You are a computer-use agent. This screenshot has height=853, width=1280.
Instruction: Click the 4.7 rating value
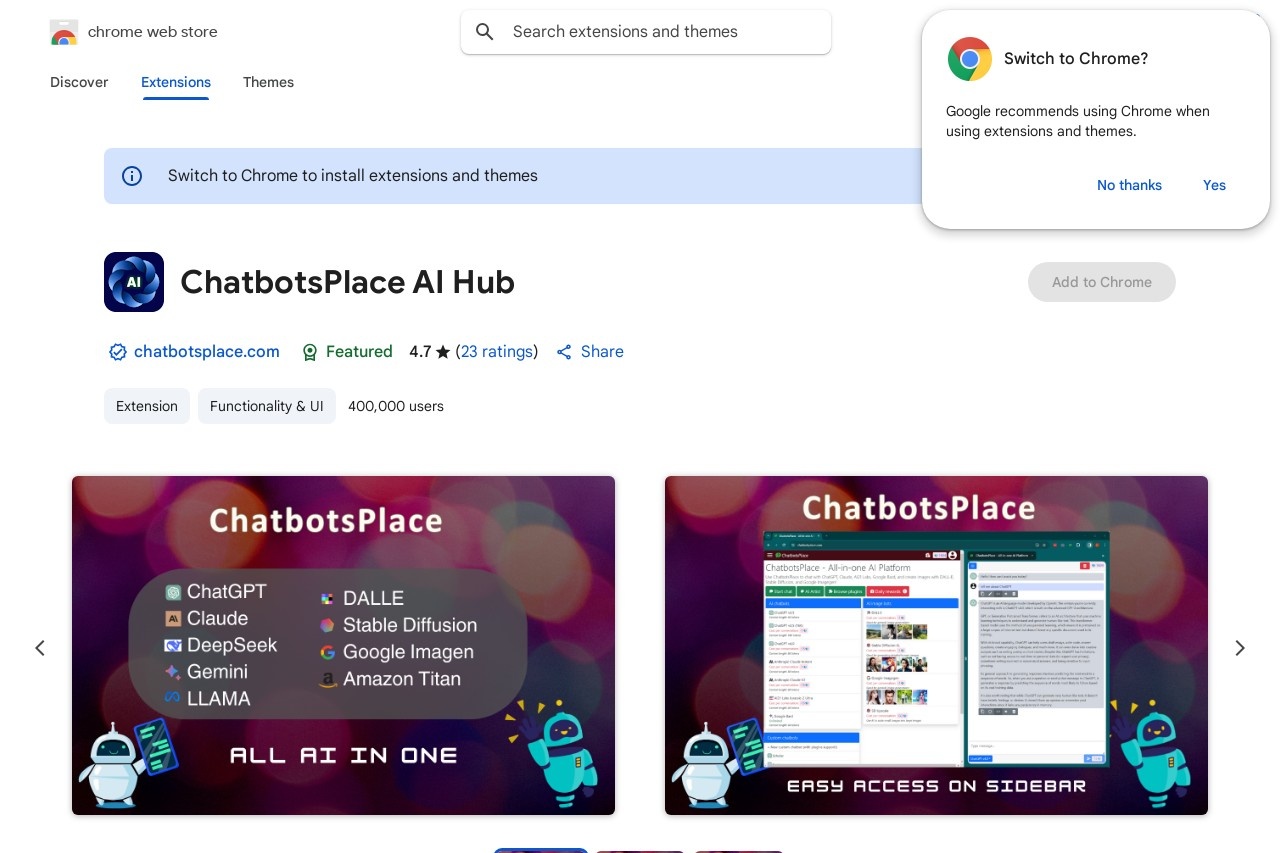tap(420, 352)
